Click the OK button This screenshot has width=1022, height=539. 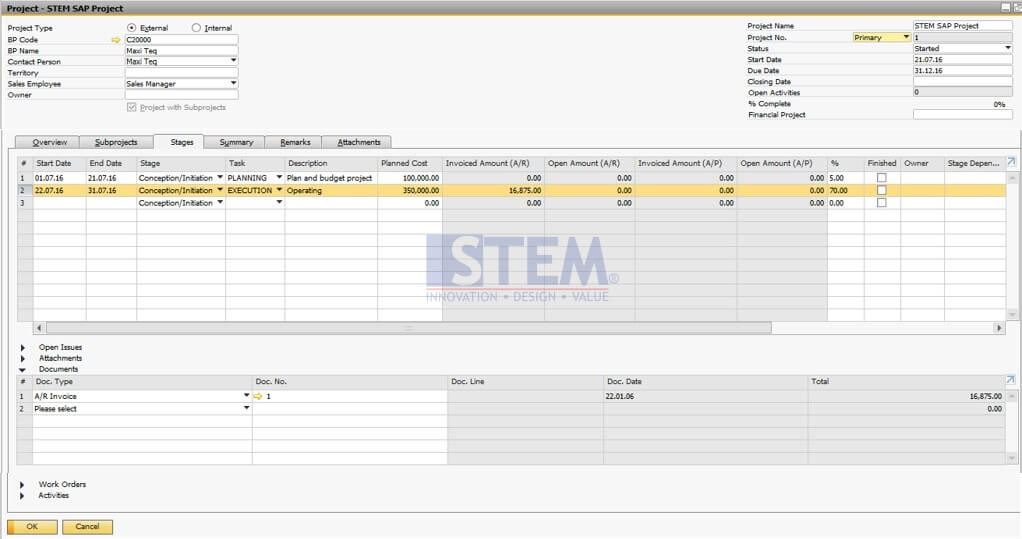32,527
